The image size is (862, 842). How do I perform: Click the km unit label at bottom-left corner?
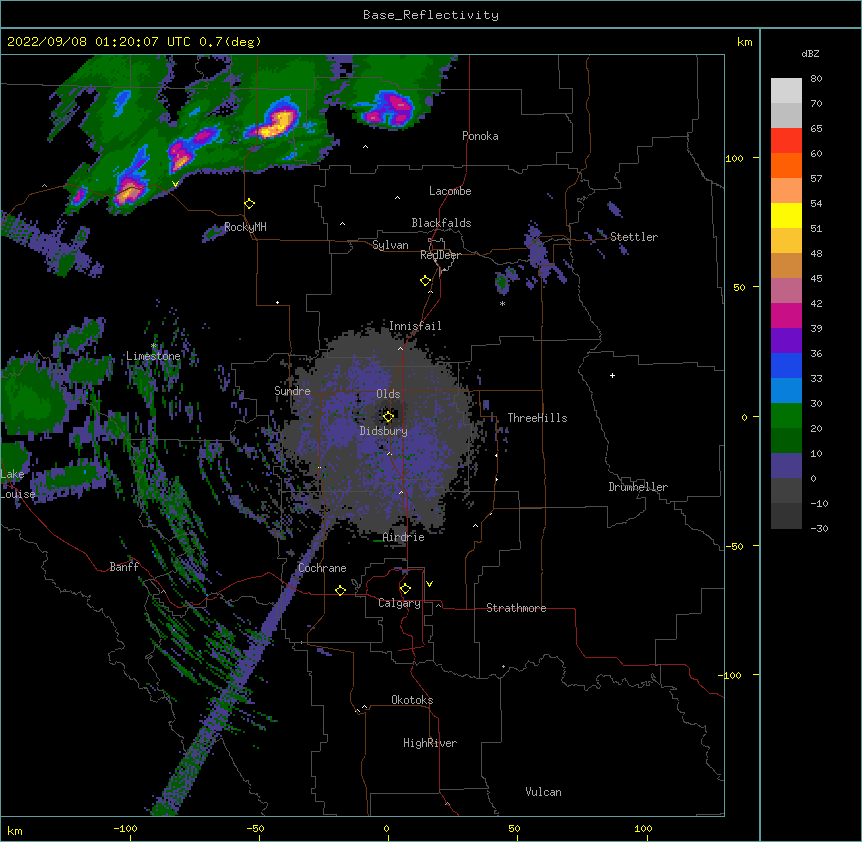click(x=15, y=830)
